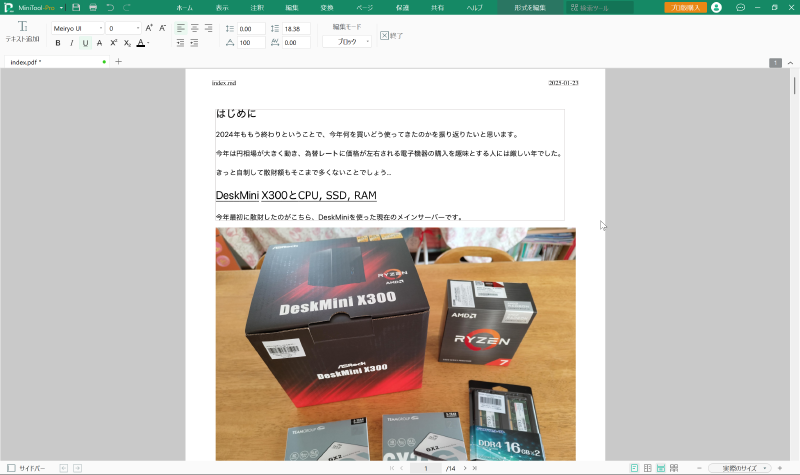This screenshot has height=475, width=800.
Task: Click the Add Text (テキスト追加) tool
Action: coord(22,31)
